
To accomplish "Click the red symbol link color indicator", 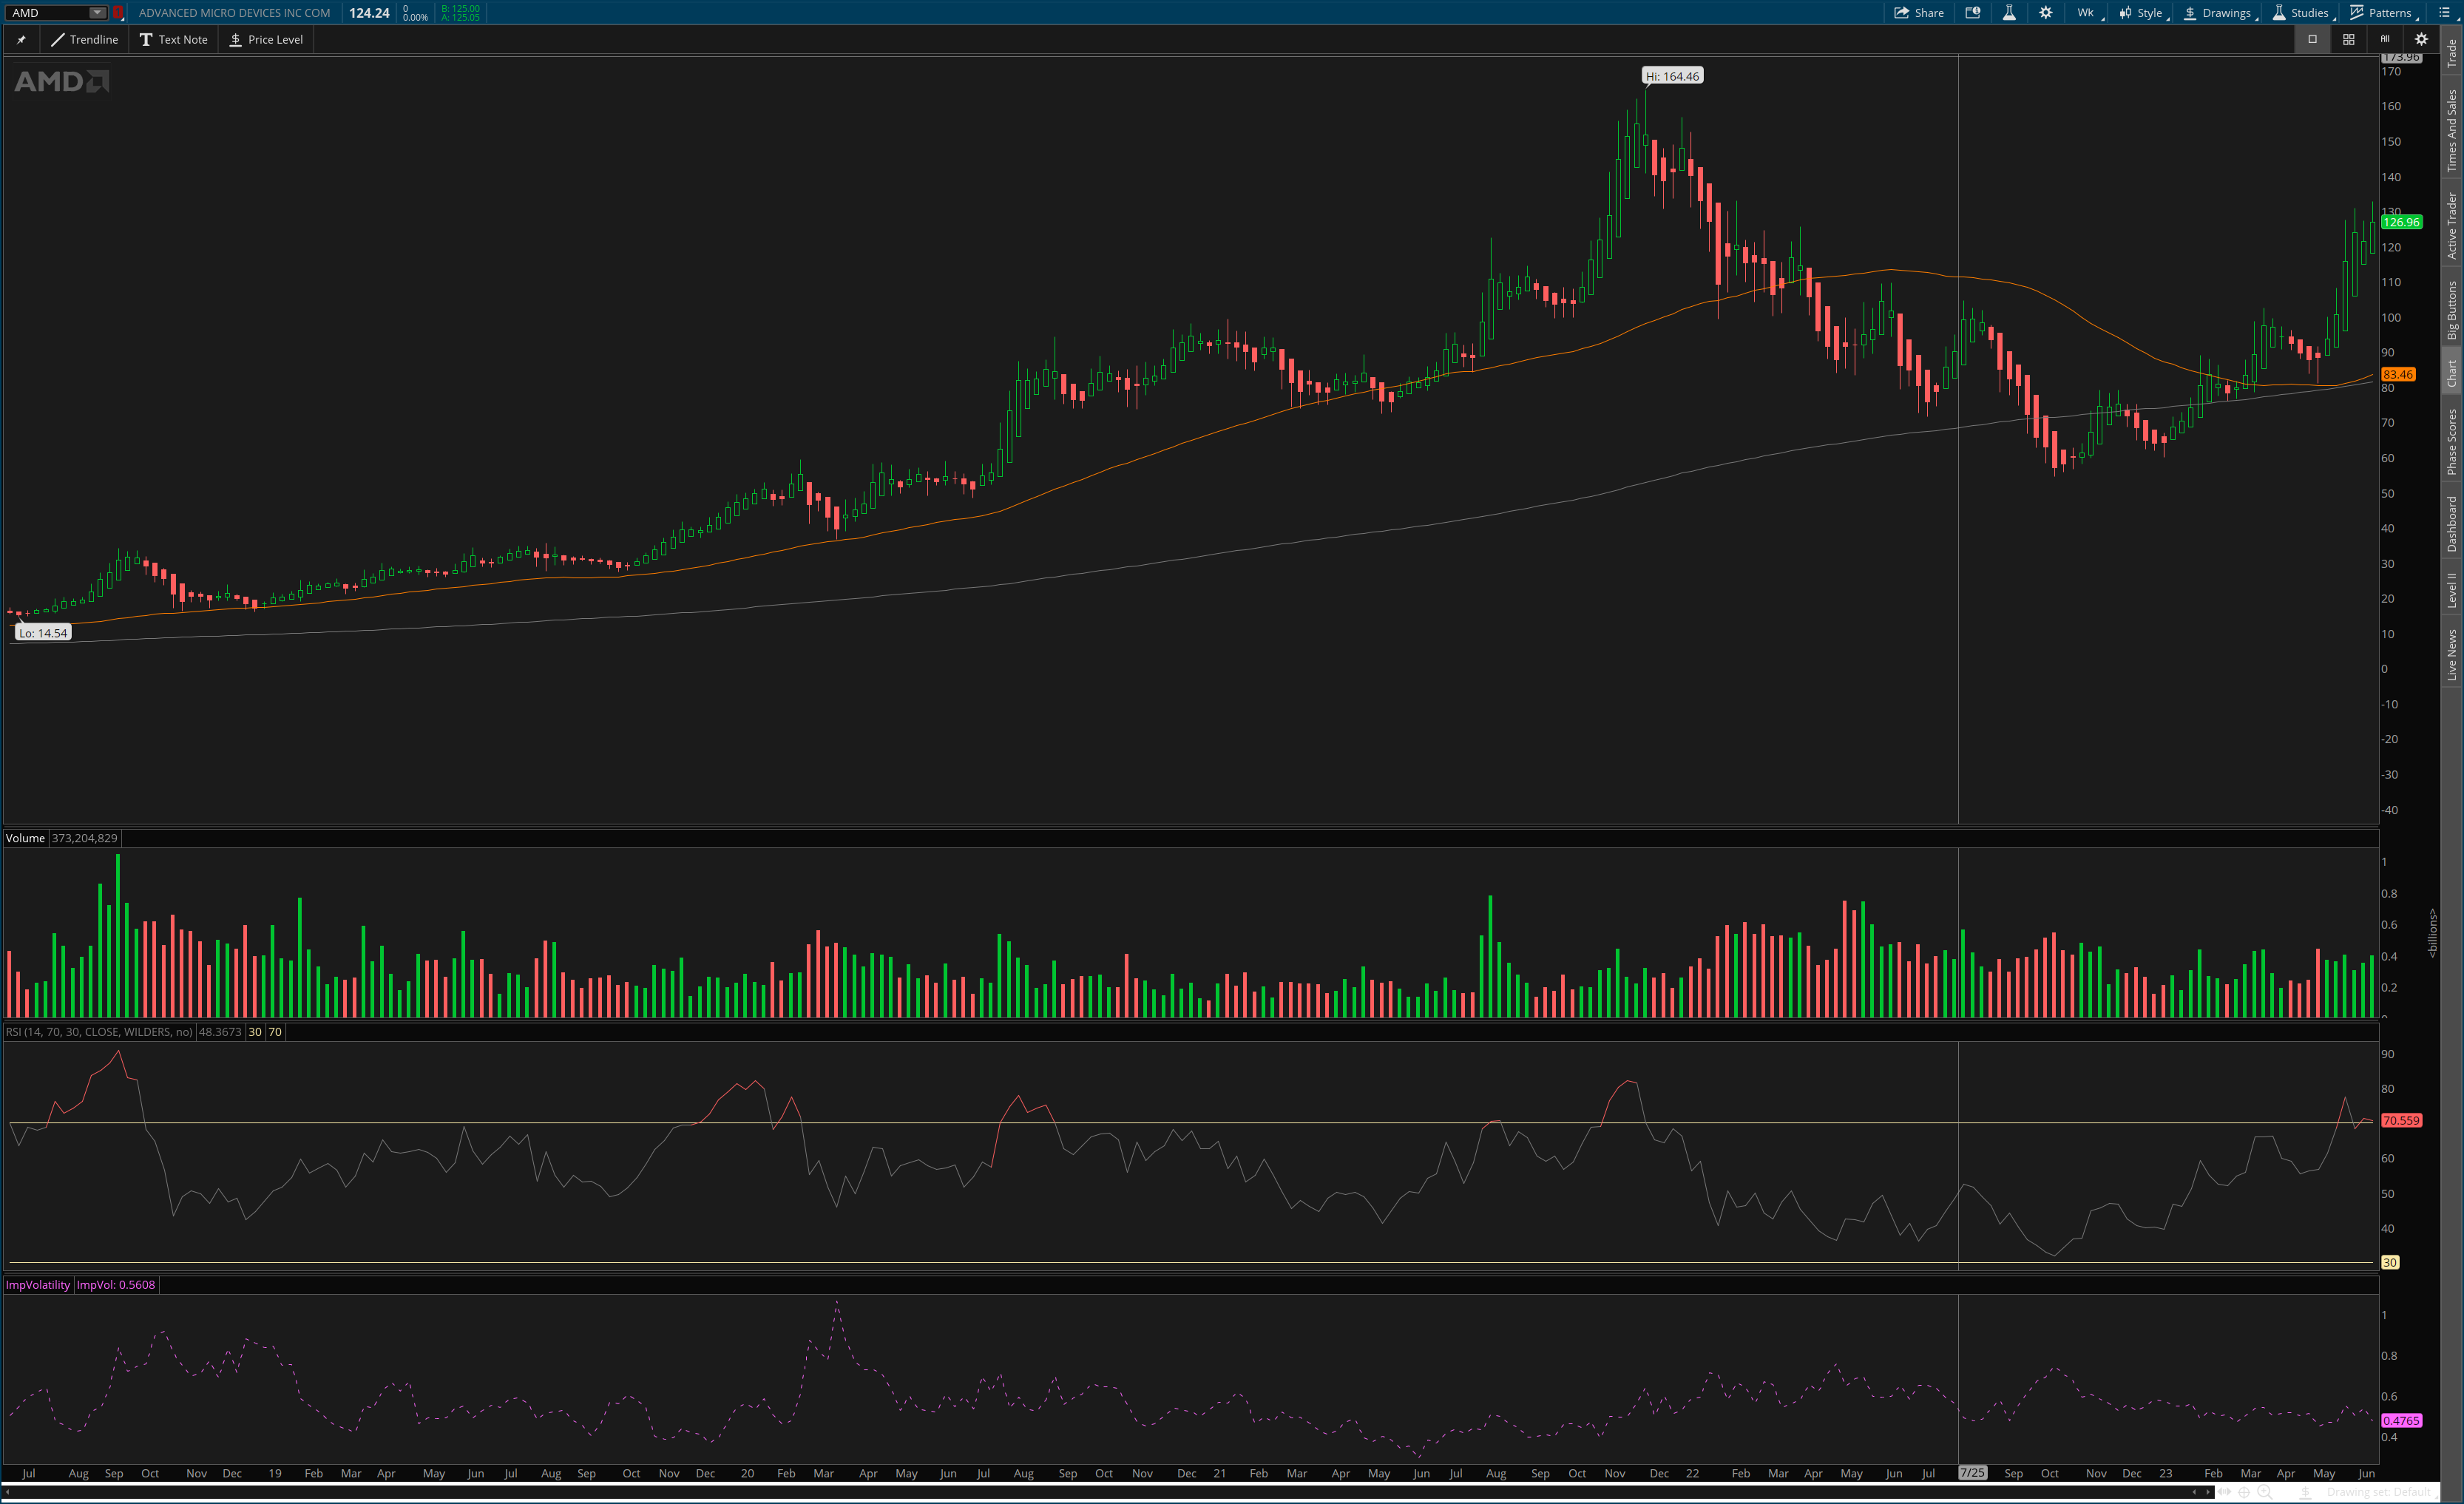I will (118, 13).
